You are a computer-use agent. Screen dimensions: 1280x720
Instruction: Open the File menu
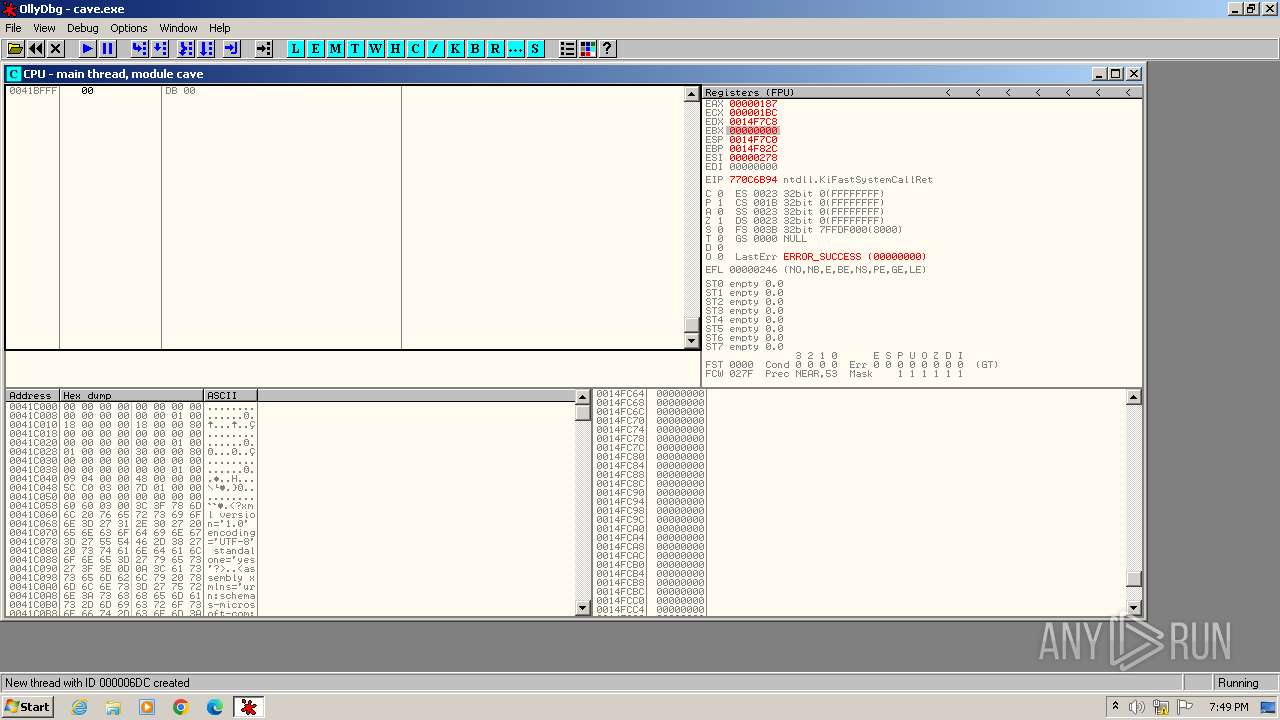(x=13, y=28)
